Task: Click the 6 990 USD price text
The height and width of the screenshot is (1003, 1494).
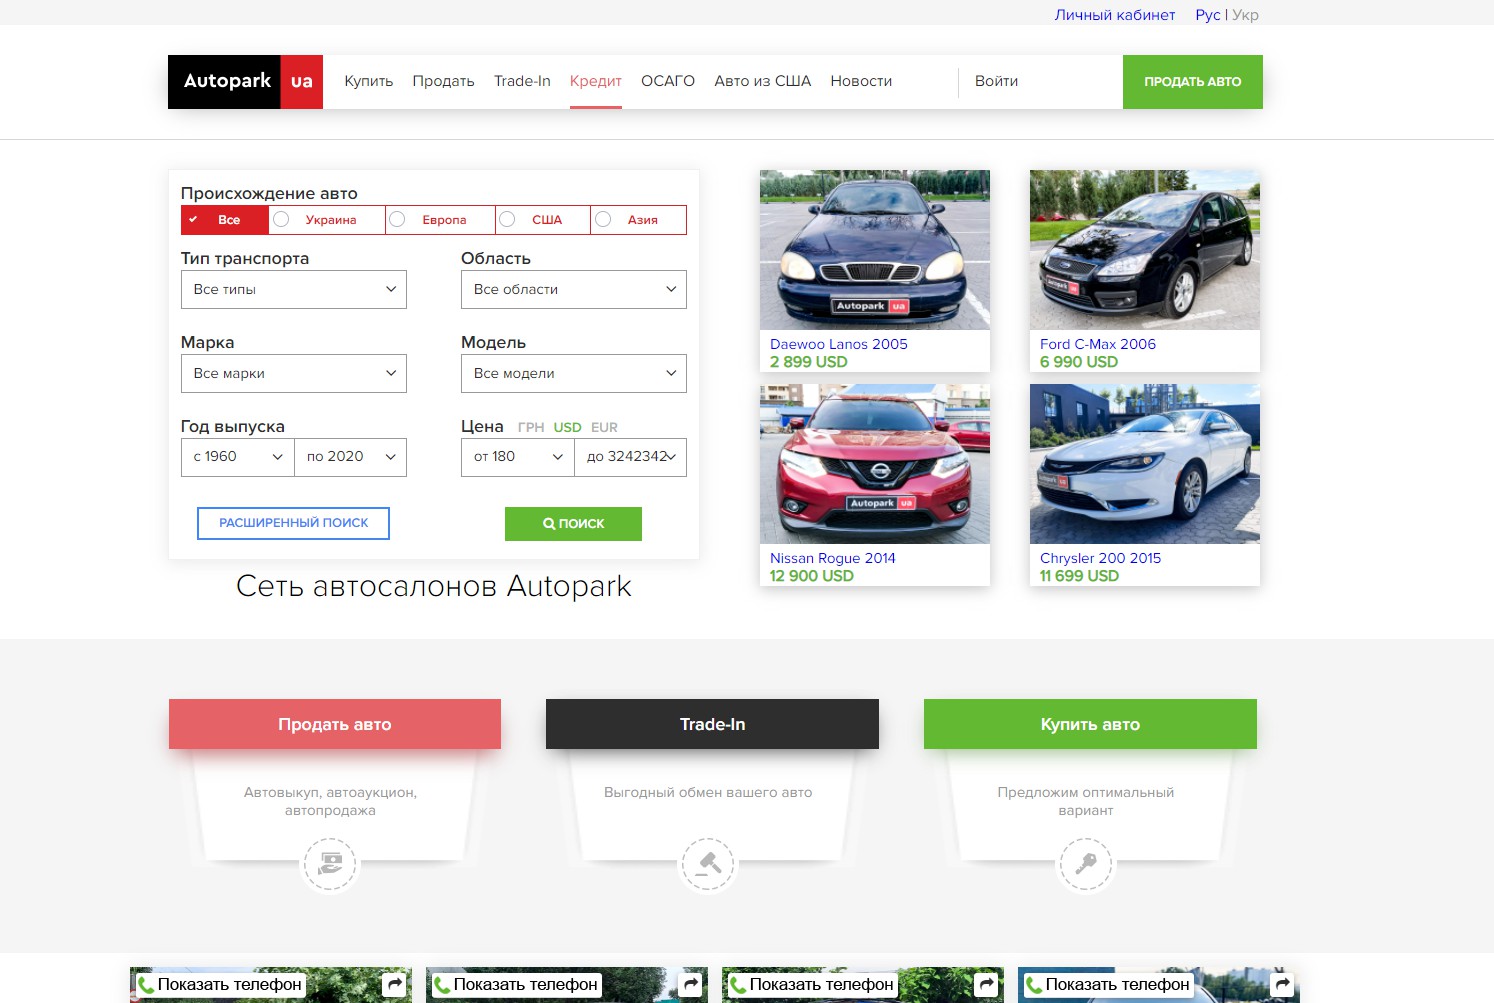Action: pos(1079,362)
